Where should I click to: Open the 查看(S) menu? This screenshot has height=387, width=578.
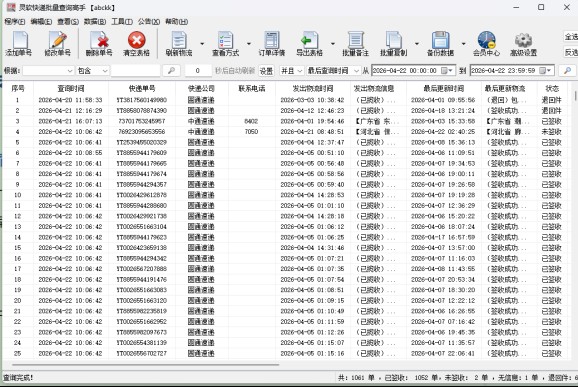click(x=68, y=22)
